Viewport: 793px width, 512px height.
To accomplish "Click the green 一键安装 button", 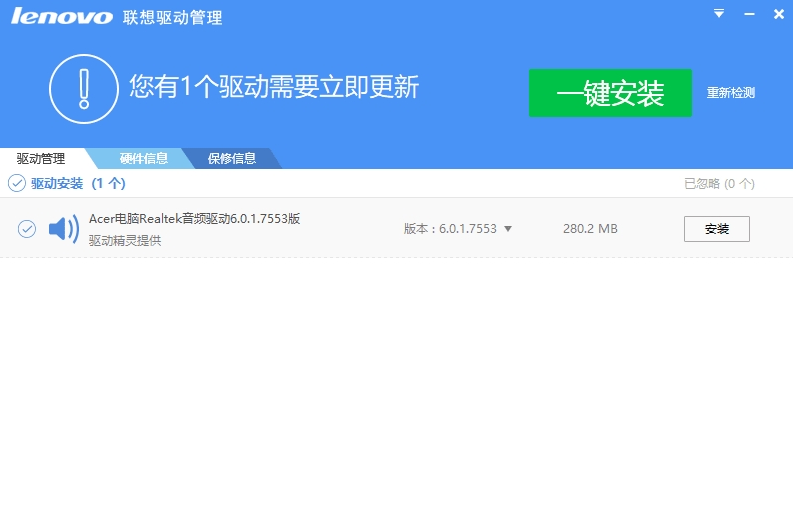I will pos(610,93).
